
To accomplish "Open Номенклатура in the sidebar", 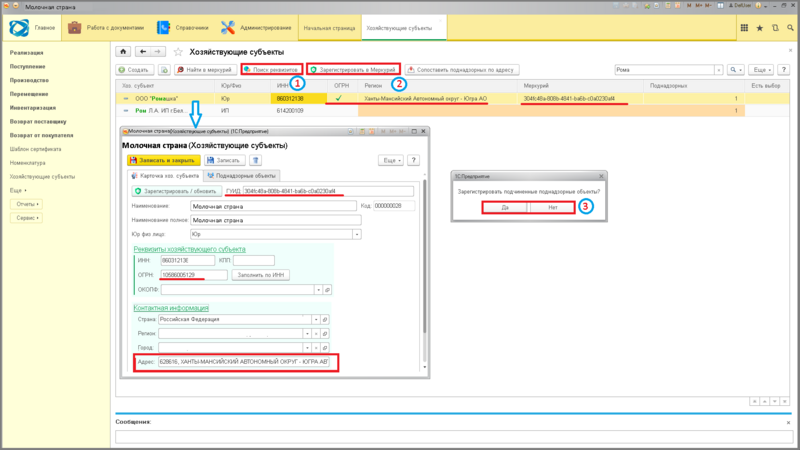I will coord(28,163).
